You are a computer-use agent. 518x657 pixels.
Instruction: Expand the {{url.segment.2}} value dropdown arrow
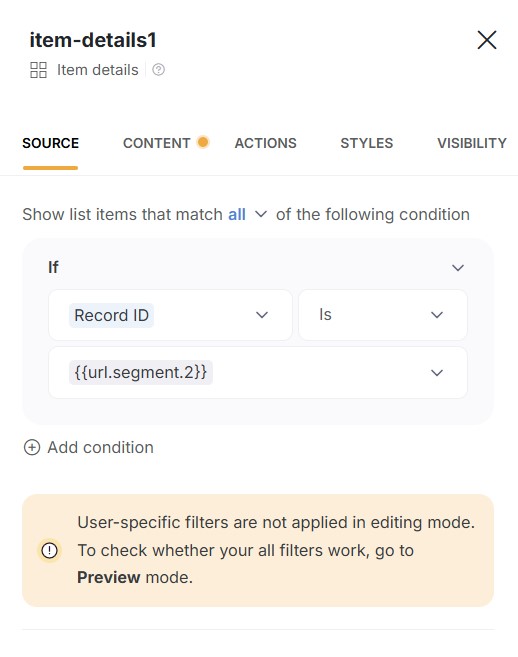[x=437, y=372]
